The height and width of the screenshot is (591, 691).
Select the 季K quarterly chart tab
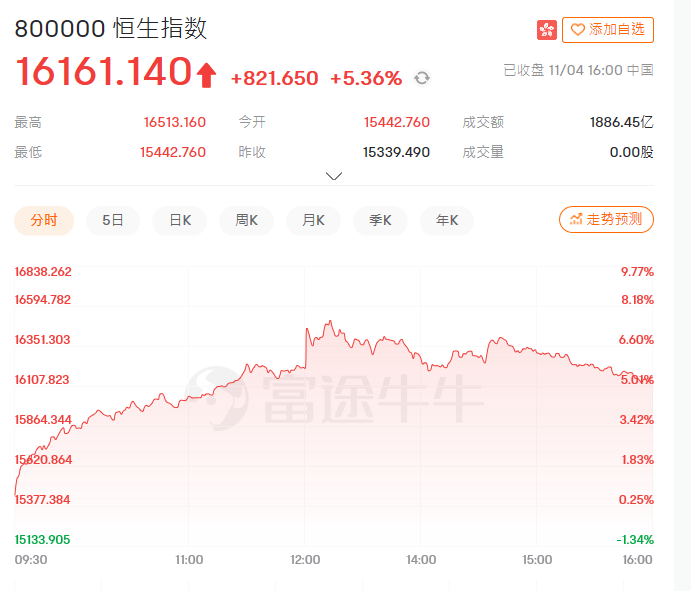click(380, 220)
